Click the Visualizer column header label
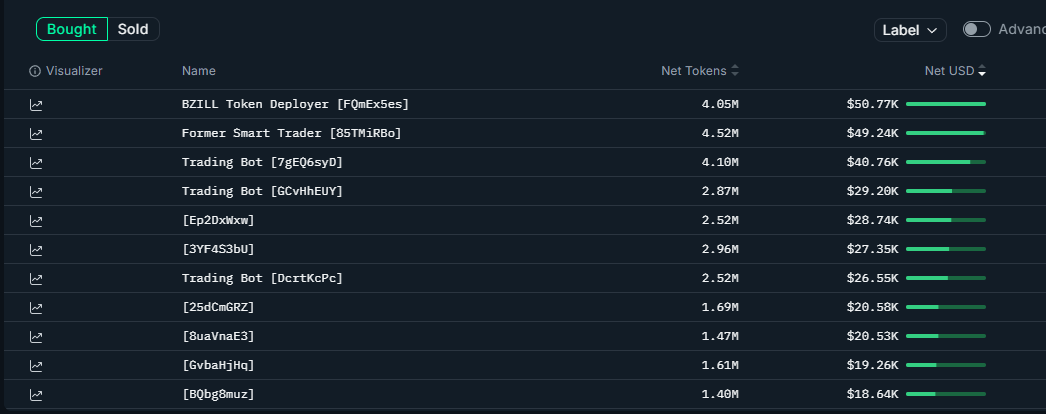 tap(74, 71)
